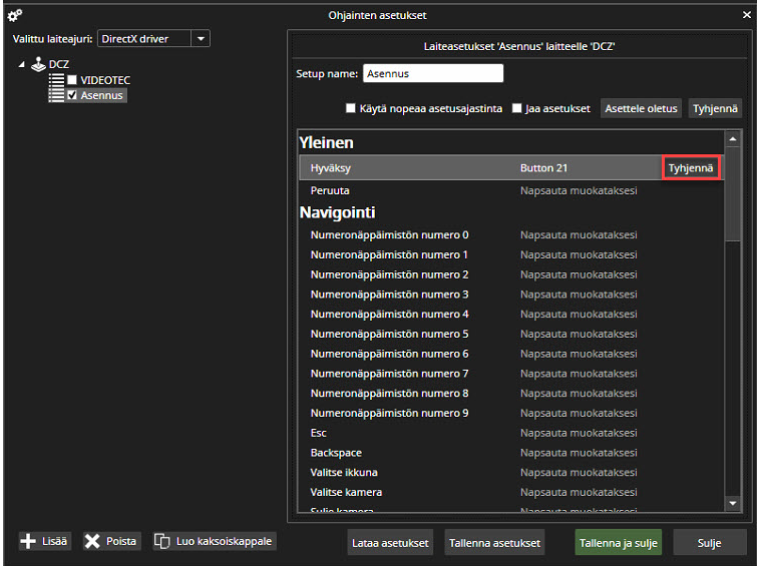Close the Ohjainten asetukset dialog
757x566 pixels.
746,15
